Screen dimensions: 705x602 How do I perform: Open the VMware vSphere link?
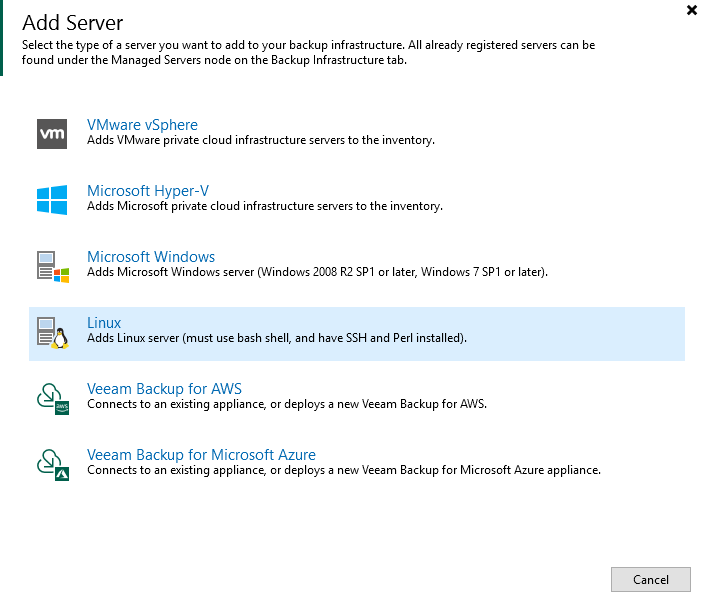tap(142, 125)
